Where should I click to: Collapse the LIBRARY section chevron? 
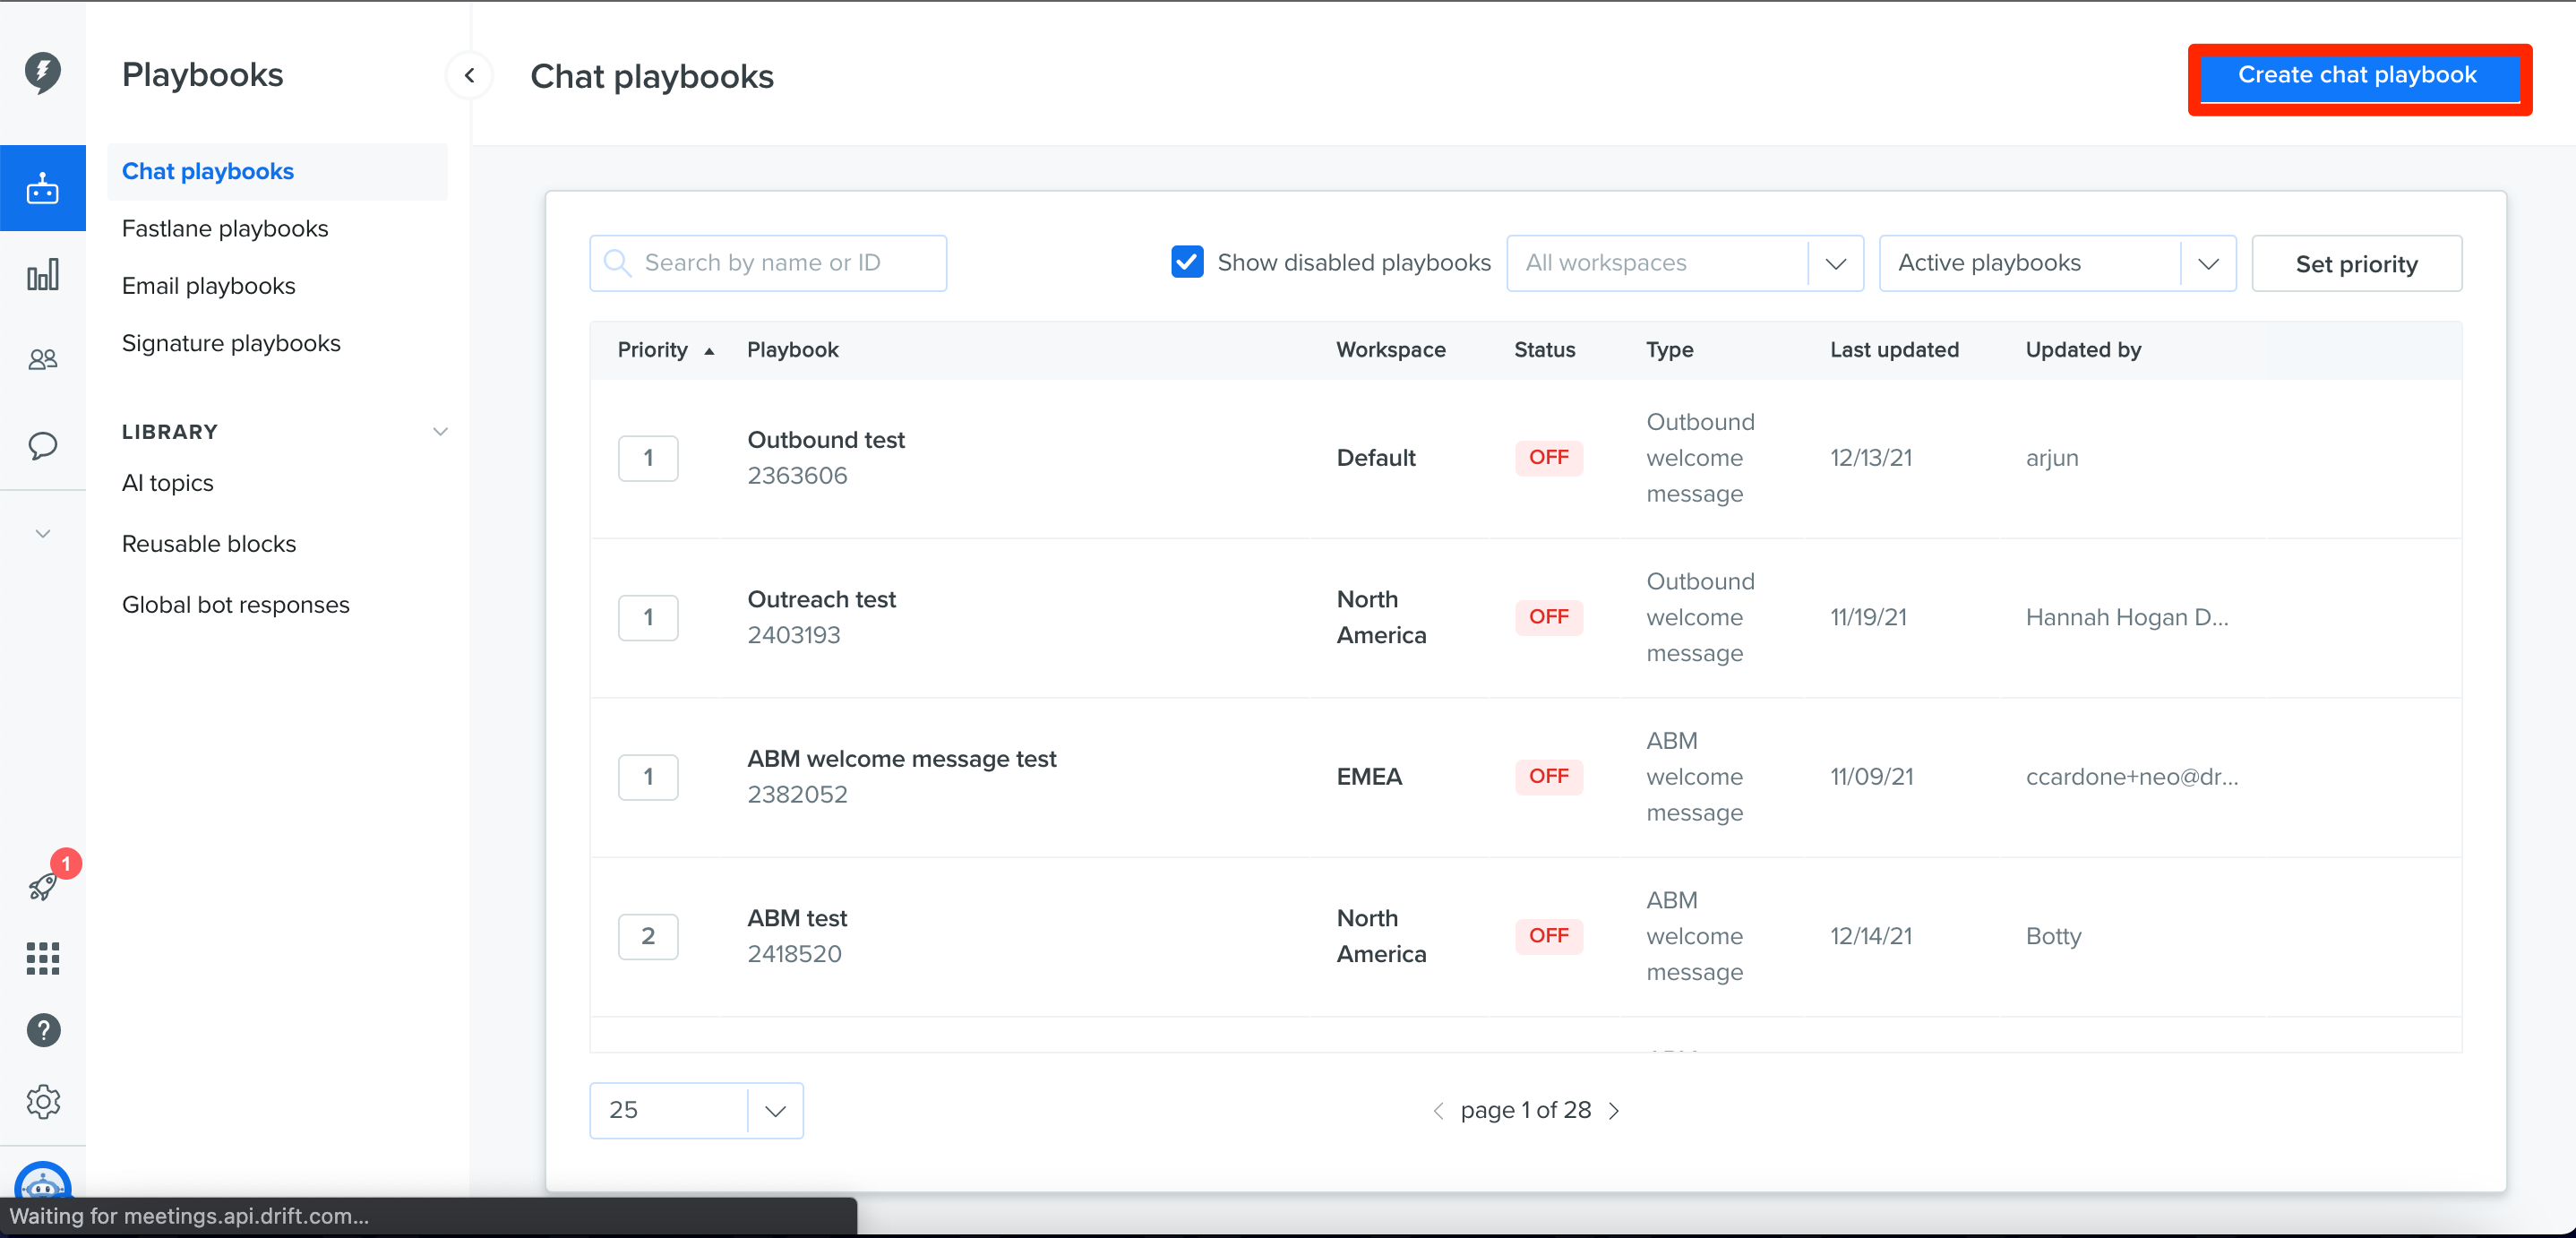click(440, 432)
